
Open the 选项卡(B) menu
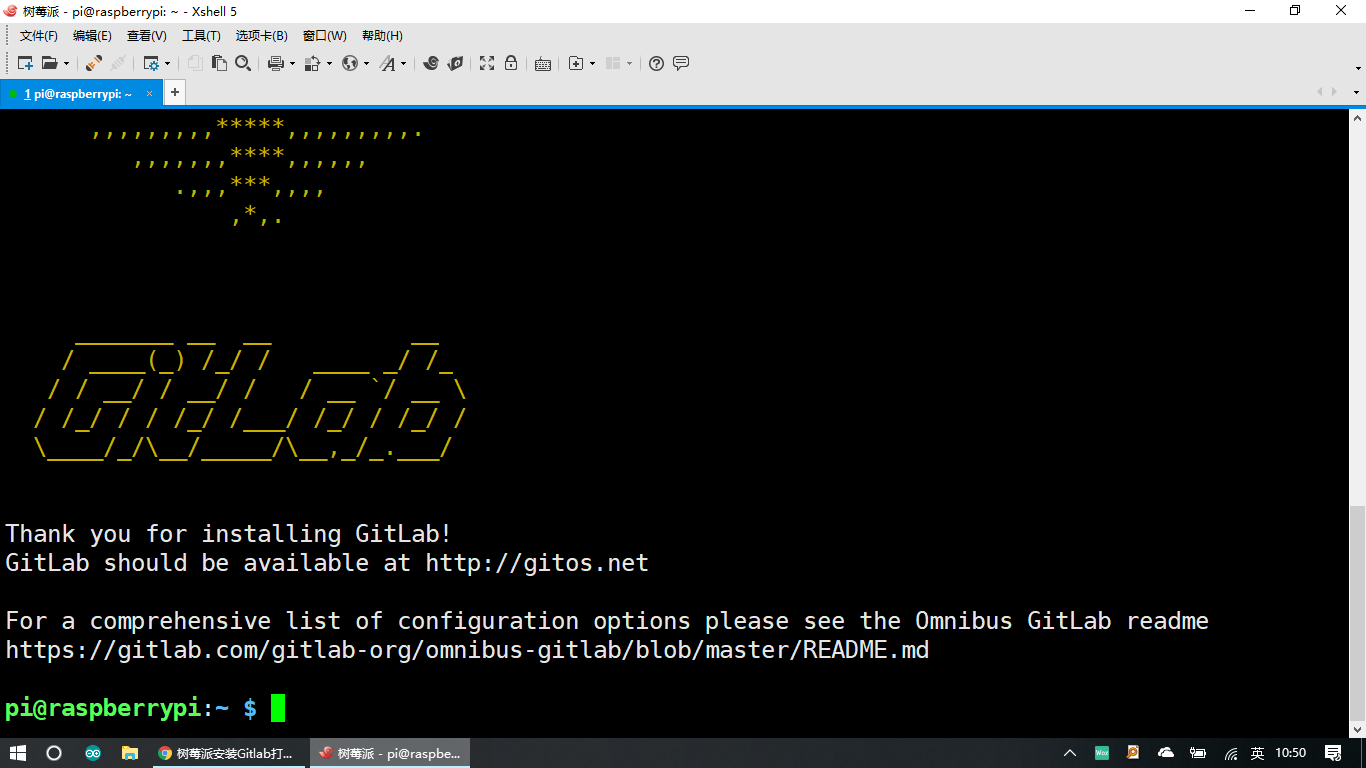(x=262, y=36)
